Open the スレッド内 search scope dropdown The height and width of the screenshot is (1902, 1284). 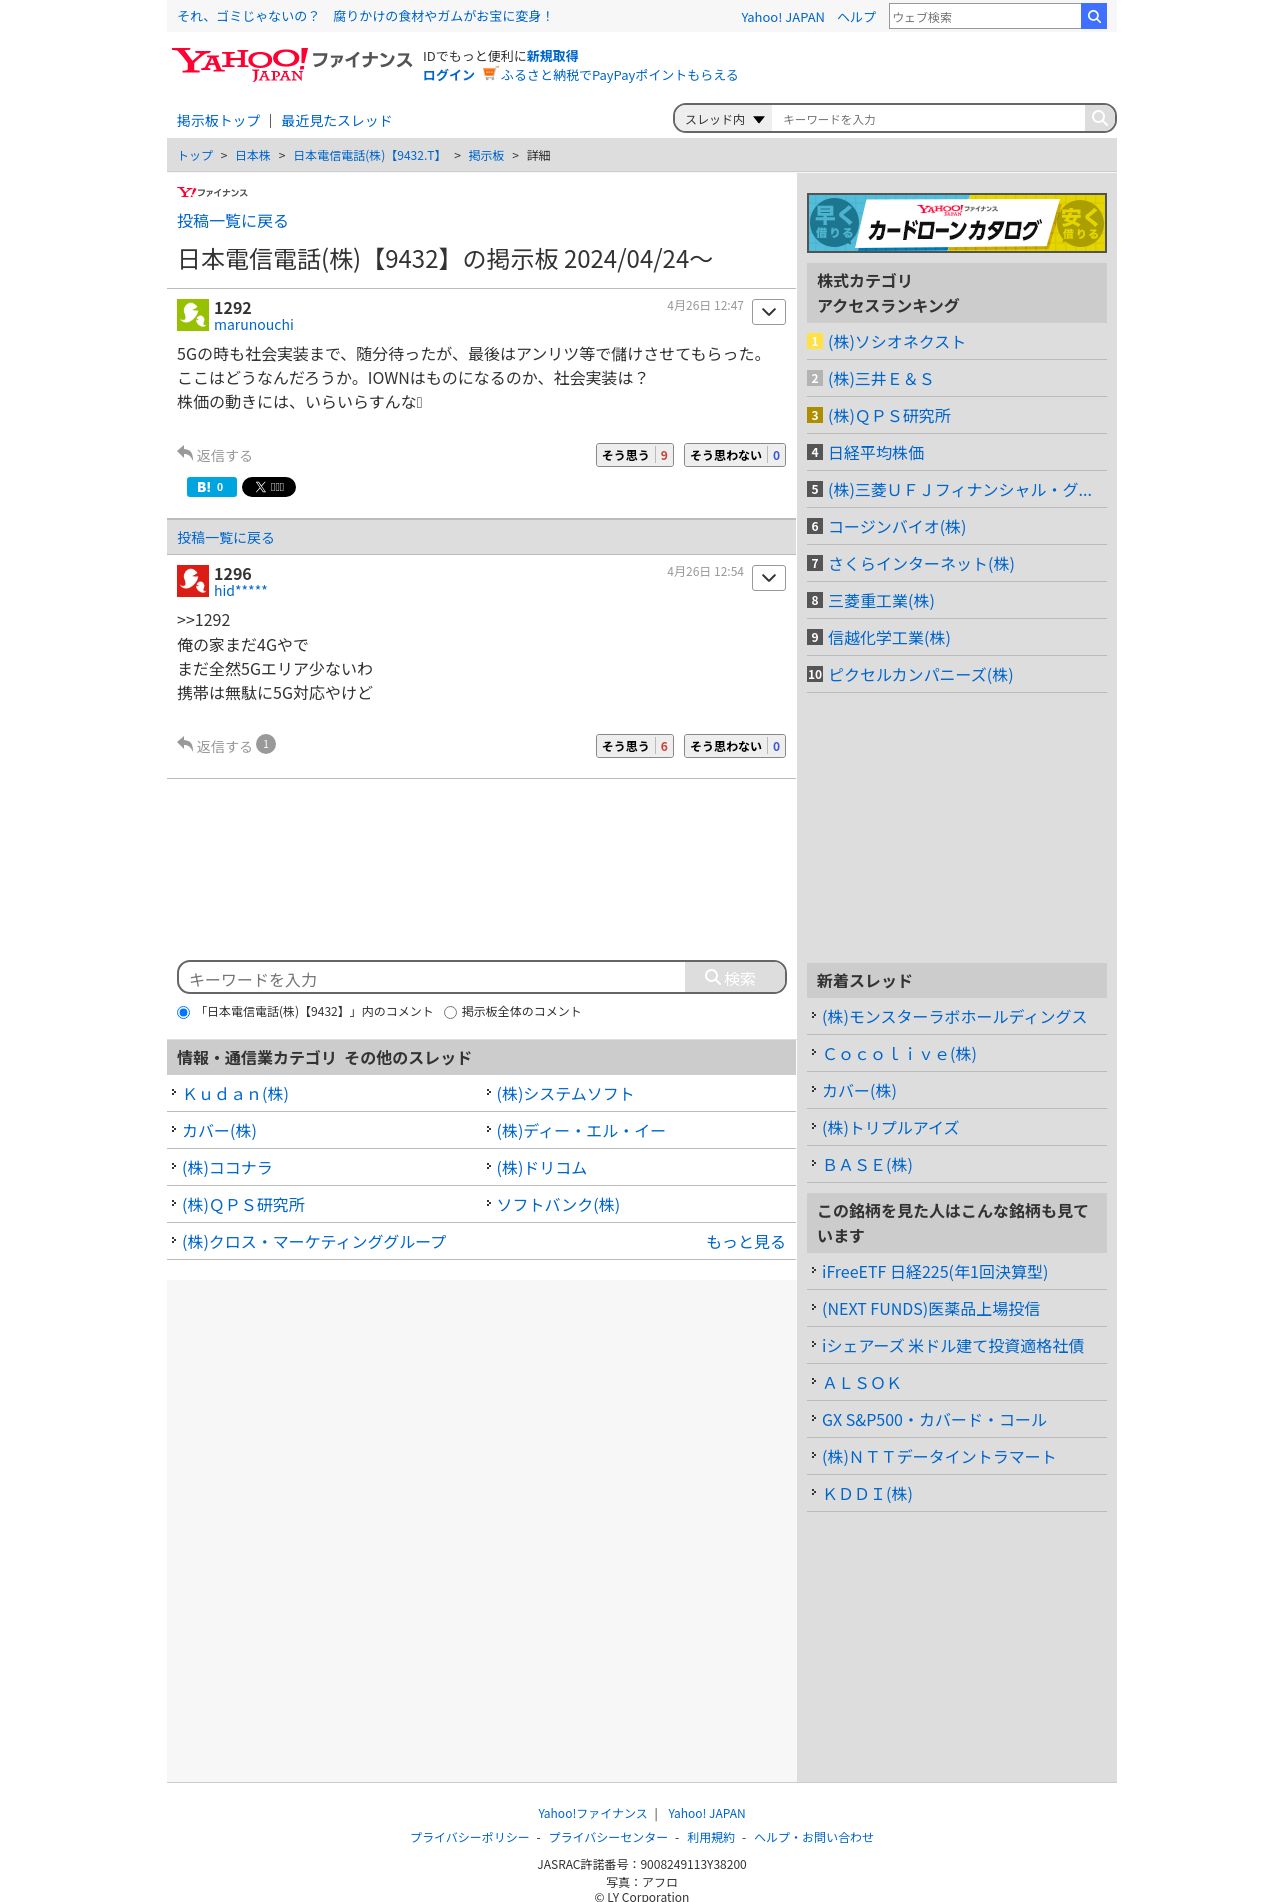coord(724,119)
